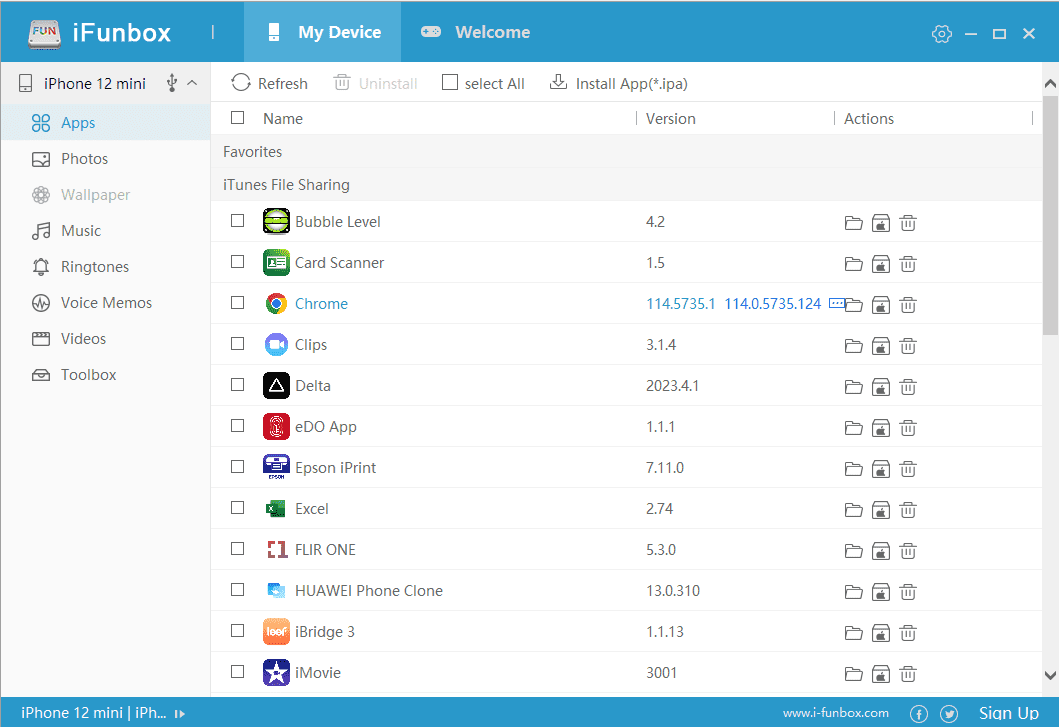Uninstall Clips using its trash icon

point(908,346)
